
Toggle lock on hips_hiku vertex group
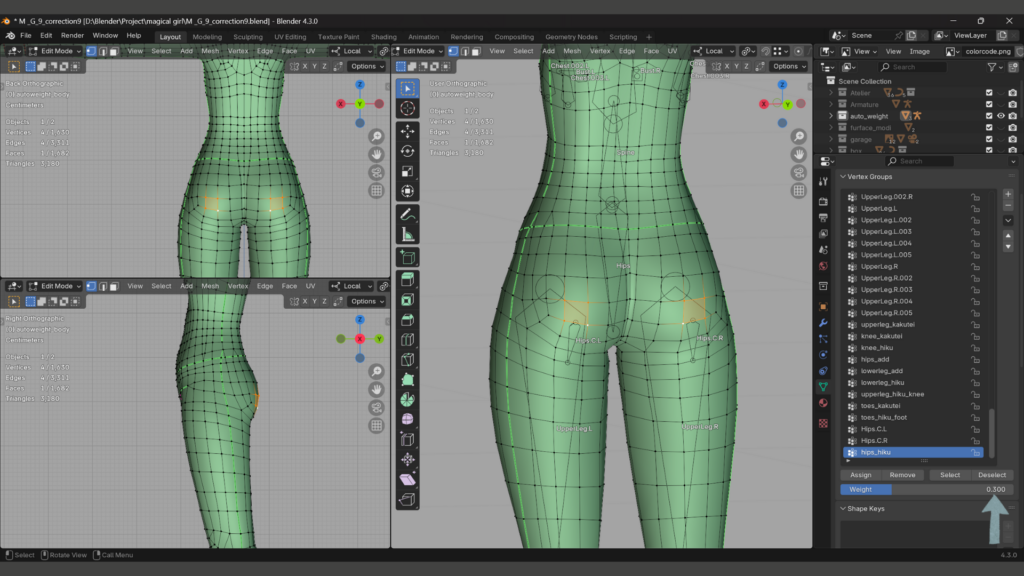tap(975, 452)
